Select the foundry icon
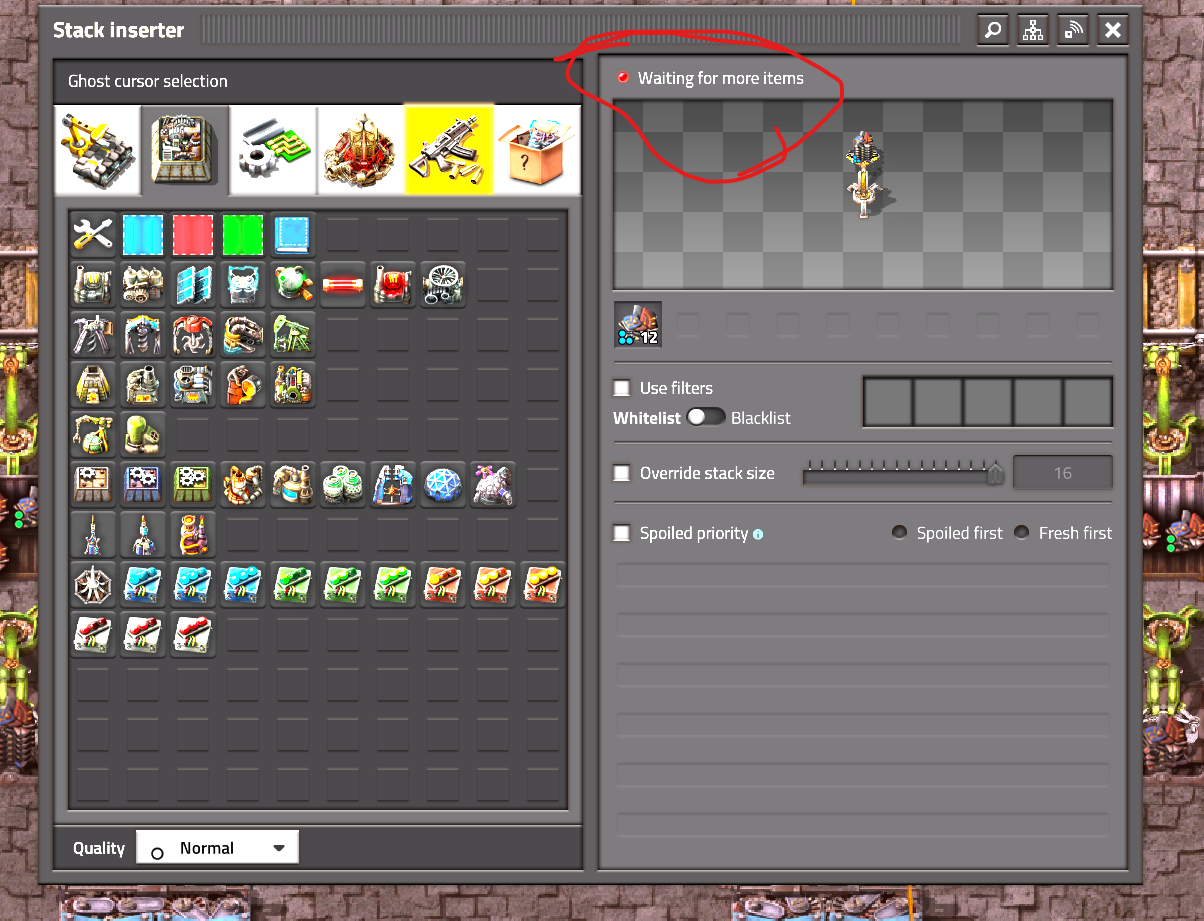Screen dimensions: 1204x921 245,385
